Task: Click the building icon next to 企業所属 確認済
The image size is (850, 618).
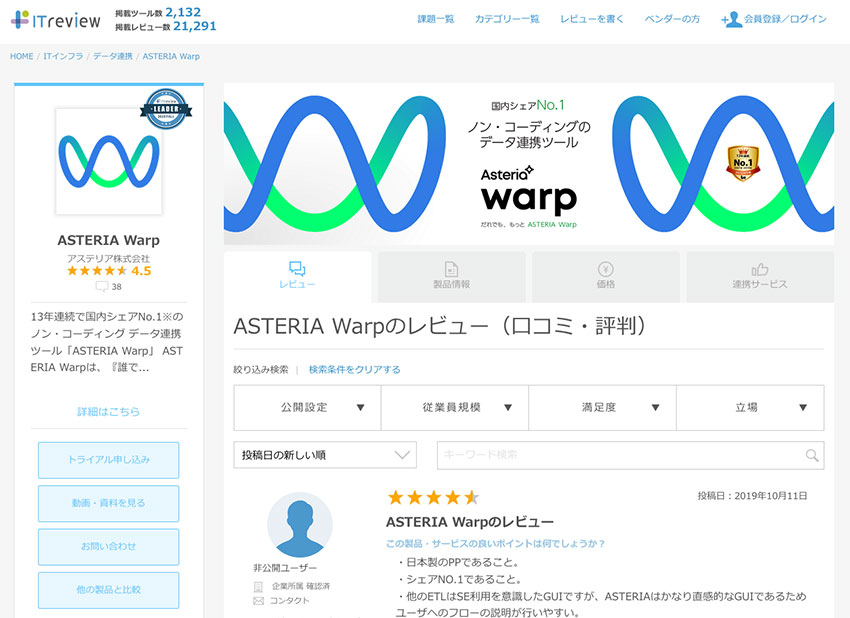Action: [259, 587]
